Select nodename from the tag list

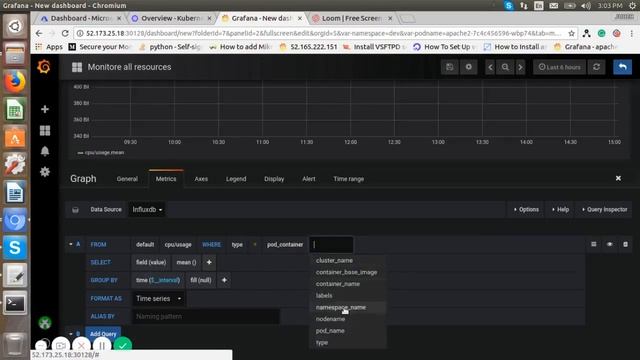(348, 319)
